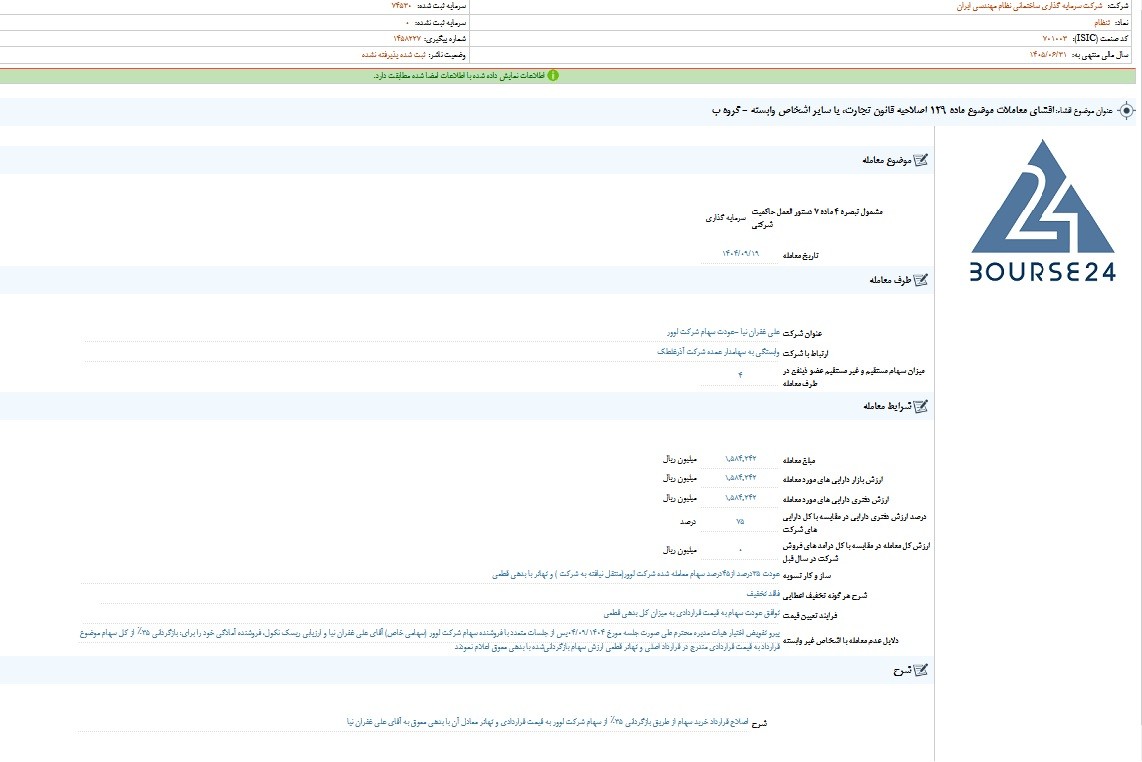Click the zero value in the sales revenue row
The height and width of the screenshot is (762, 1142).
coord(740,550)
